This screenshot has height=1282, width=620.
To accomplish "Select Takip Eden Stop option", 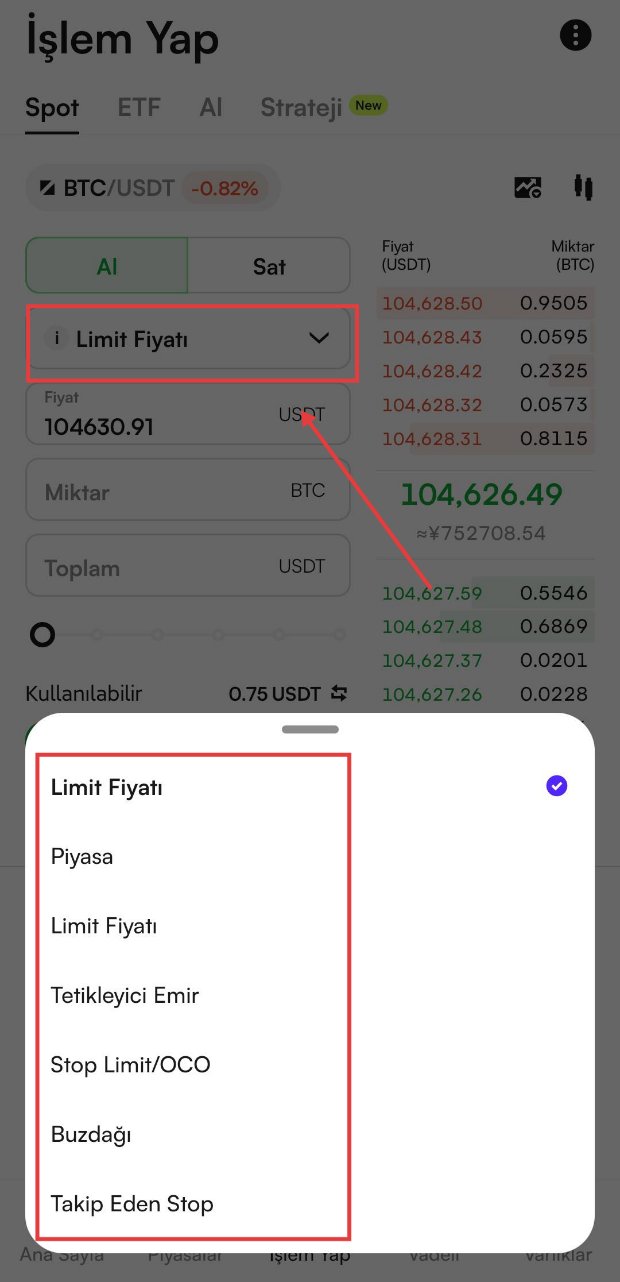I will [x=132, y=1204].
